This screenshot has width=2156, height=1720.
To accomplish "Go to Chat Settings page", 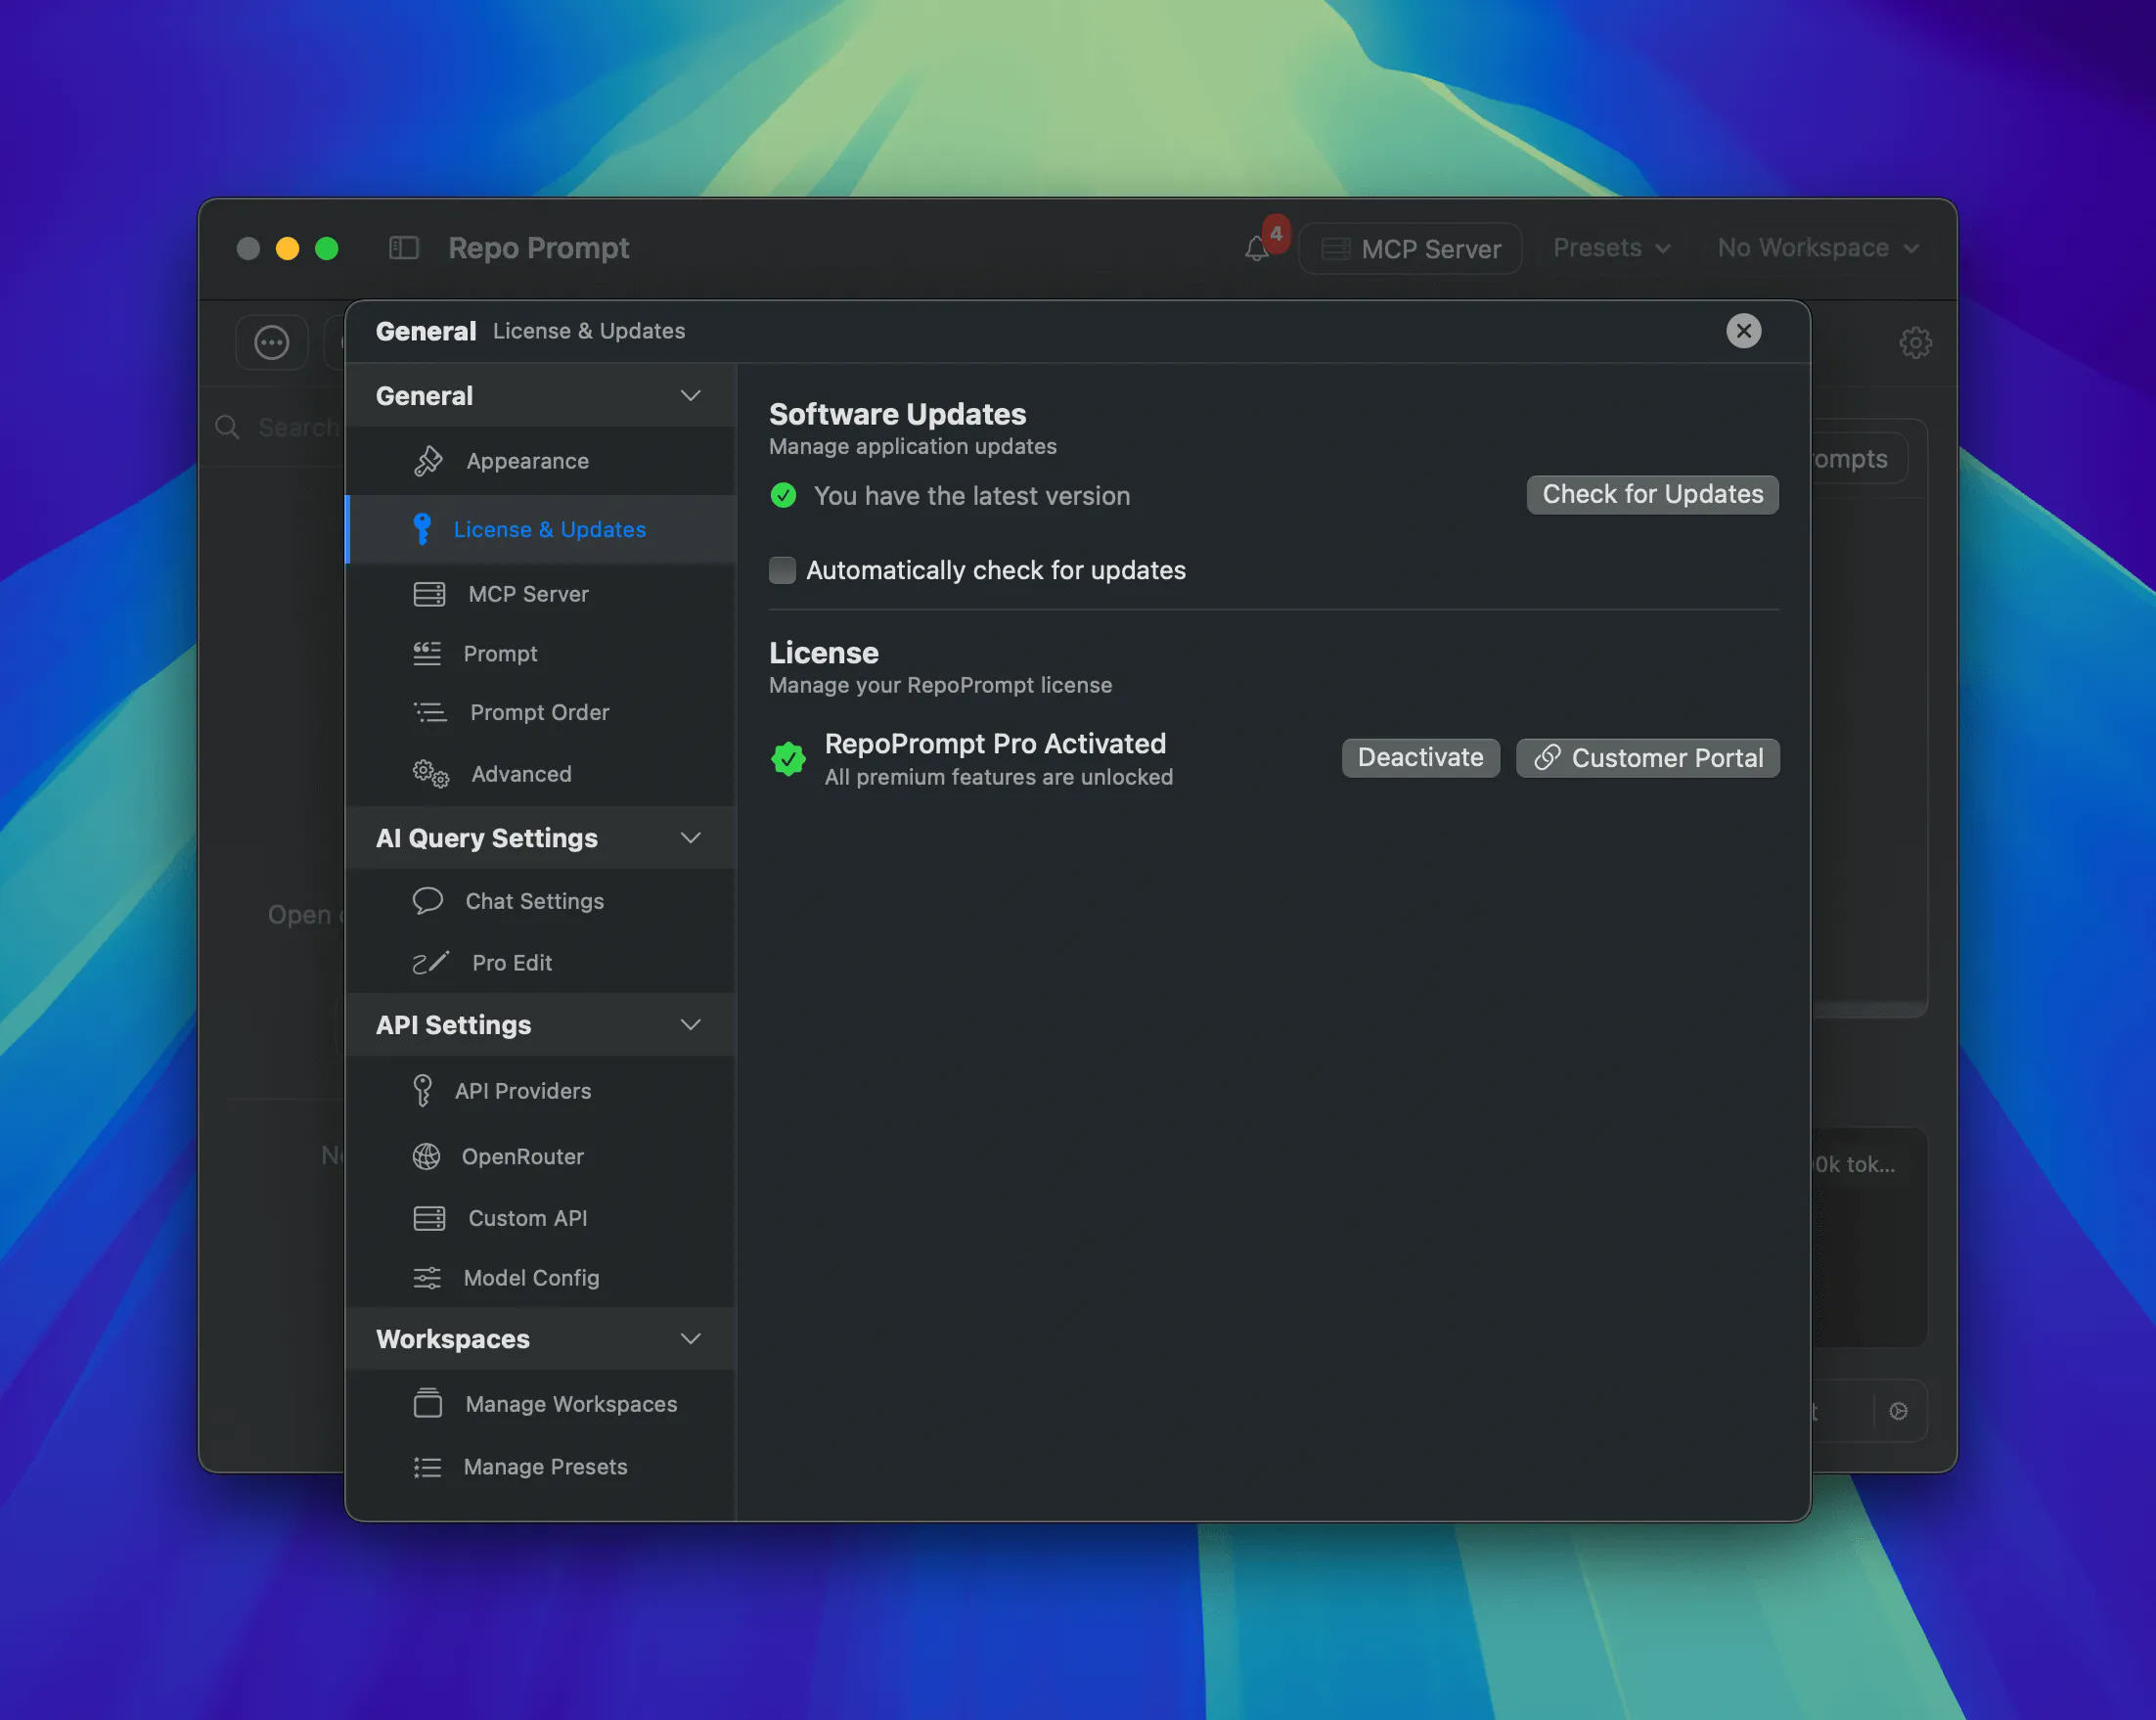I will pos(541,901).
